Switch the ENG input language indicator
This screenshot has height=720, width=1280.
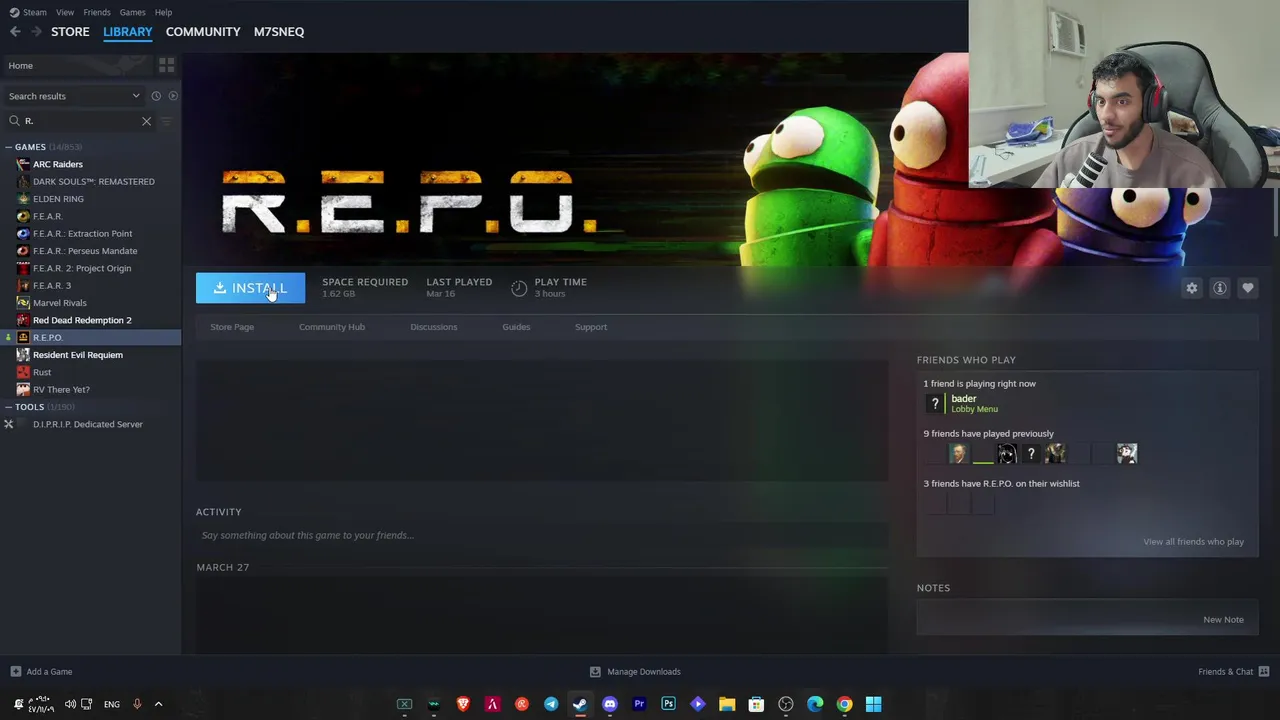[112, 704]
